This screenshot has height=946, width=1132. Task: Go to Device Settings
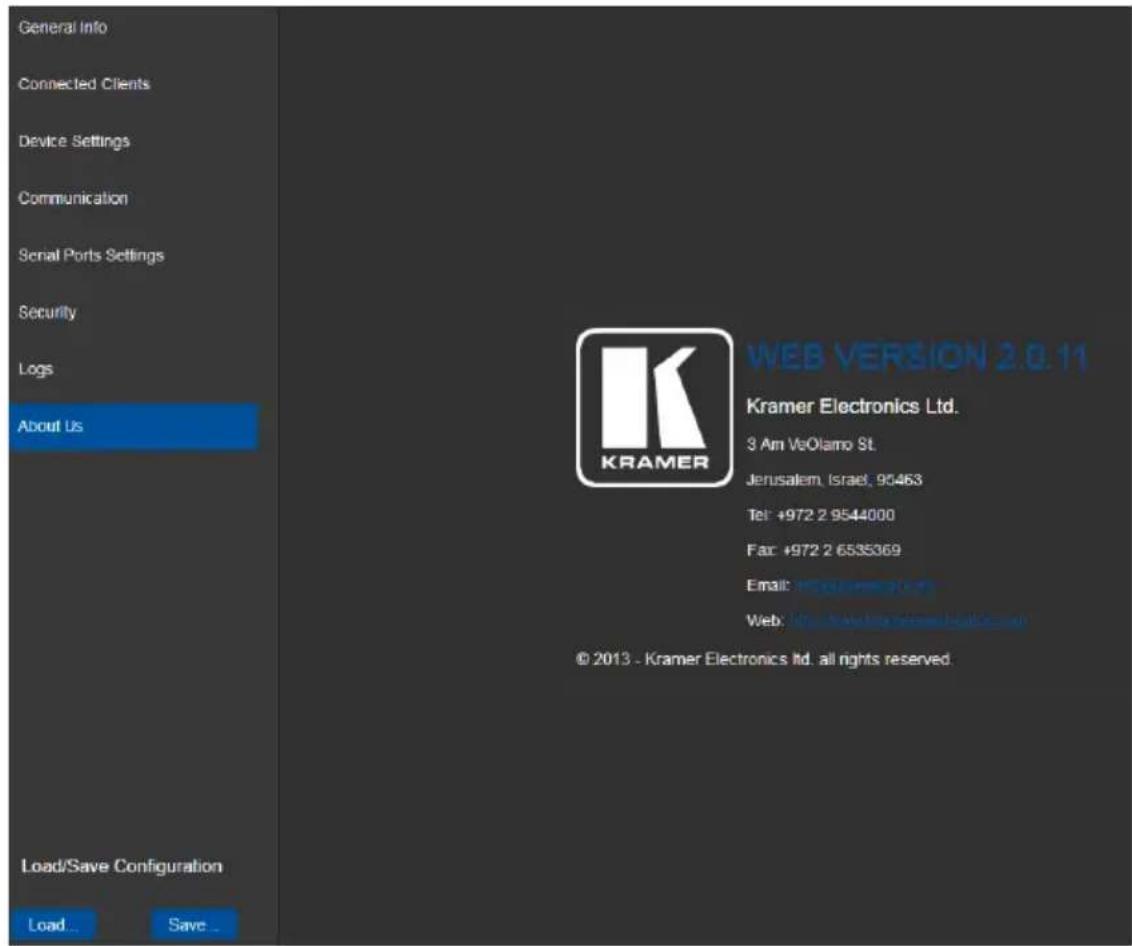click(x=74, y=142)
